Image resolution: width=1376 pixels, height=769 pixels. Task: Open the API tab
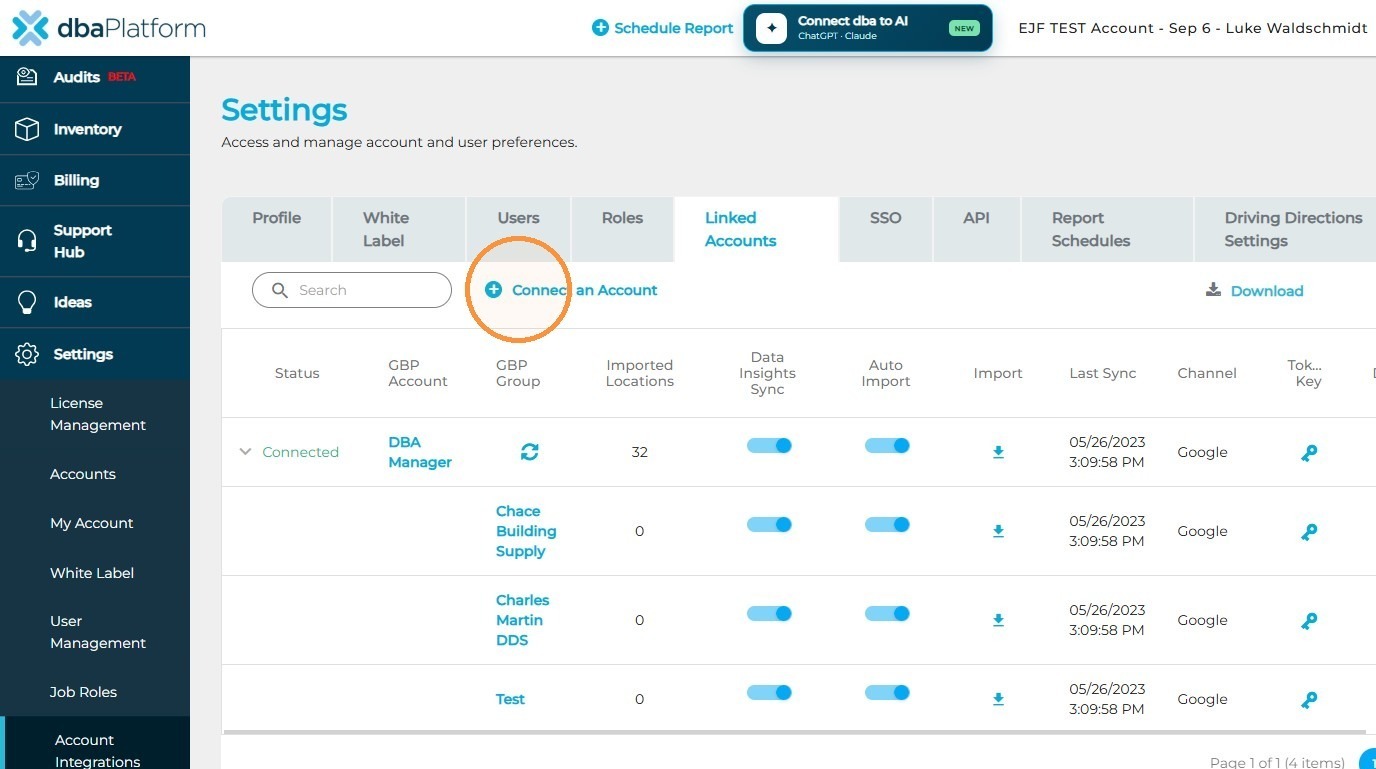coord(976,229)
